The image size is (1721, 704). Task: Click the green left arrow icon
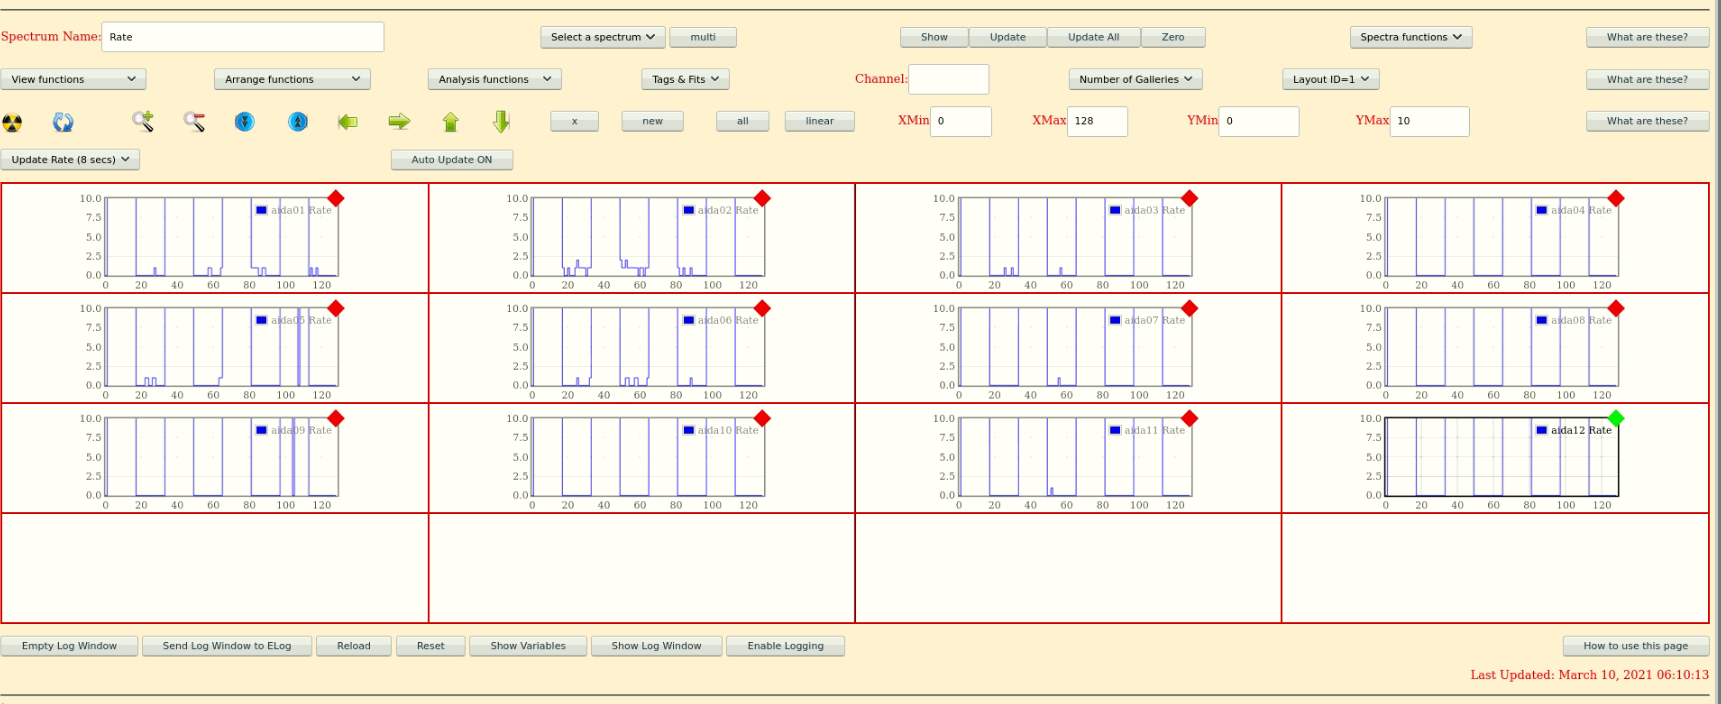(x=348, y=122)
